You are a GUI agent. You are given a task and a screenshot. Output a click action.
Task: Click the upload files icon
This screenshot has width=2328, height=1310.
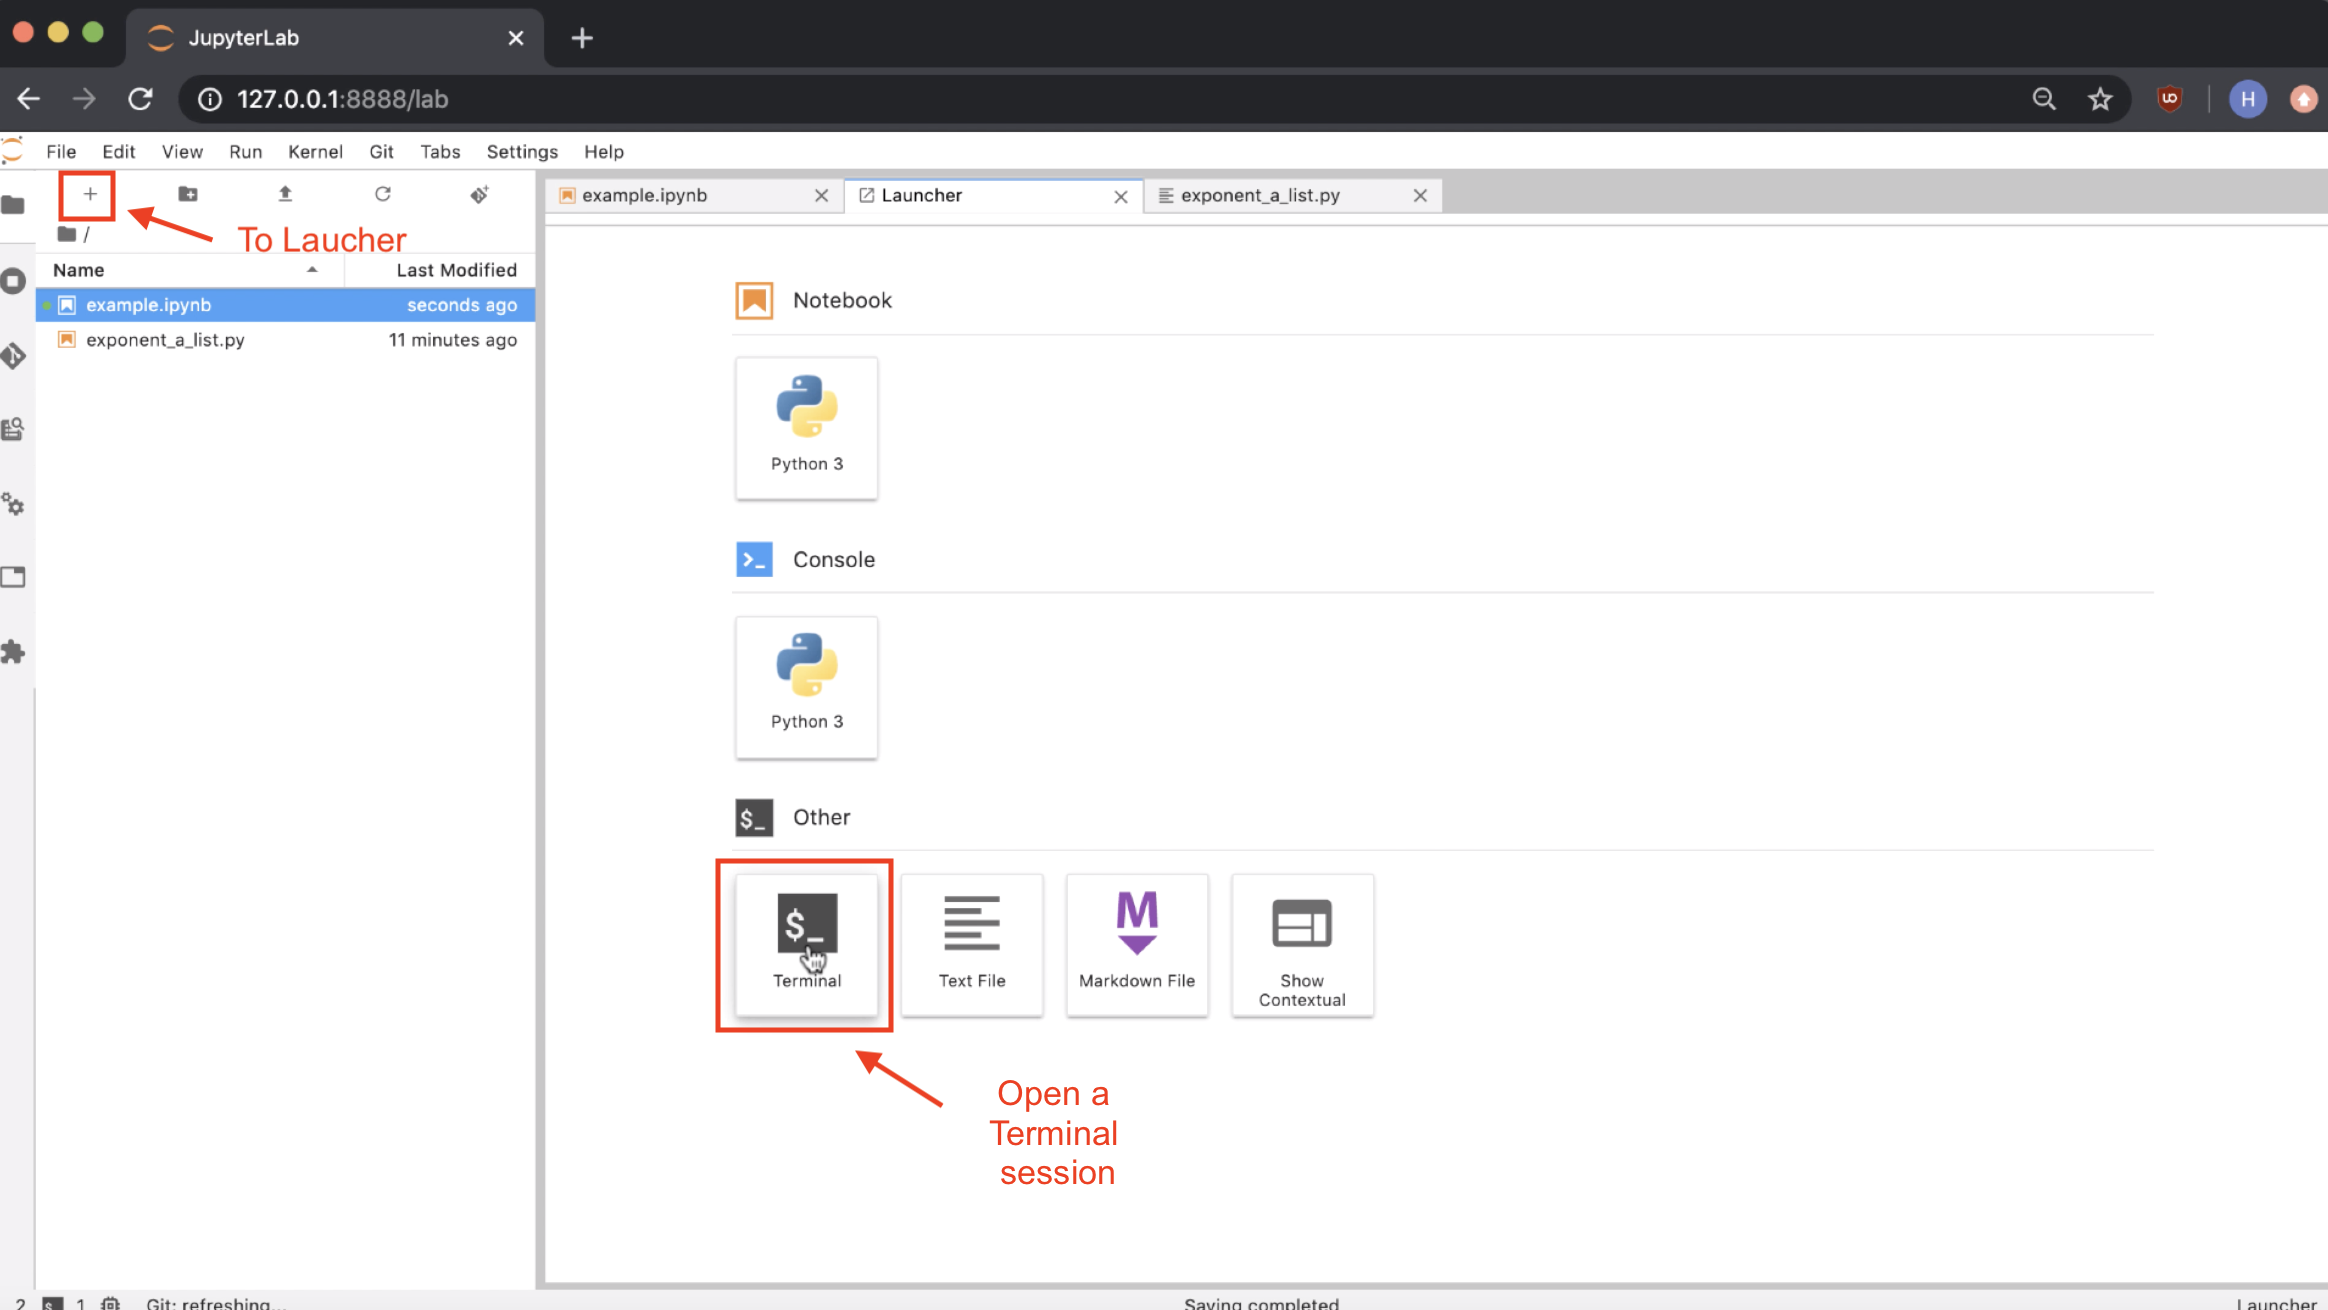tap(285, 194)
